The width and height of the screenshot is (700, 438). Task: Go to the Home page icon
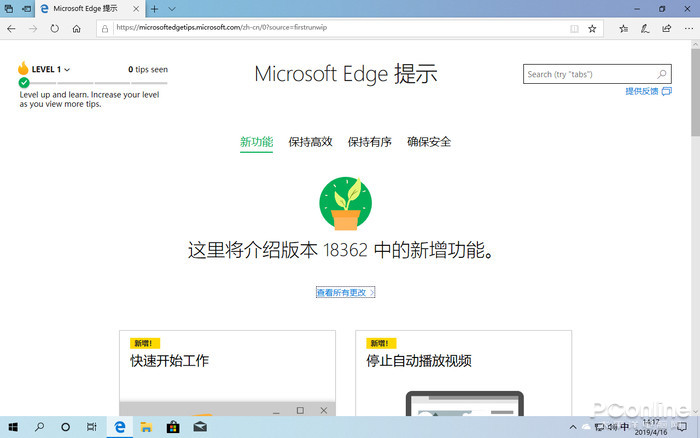(77, 29)
